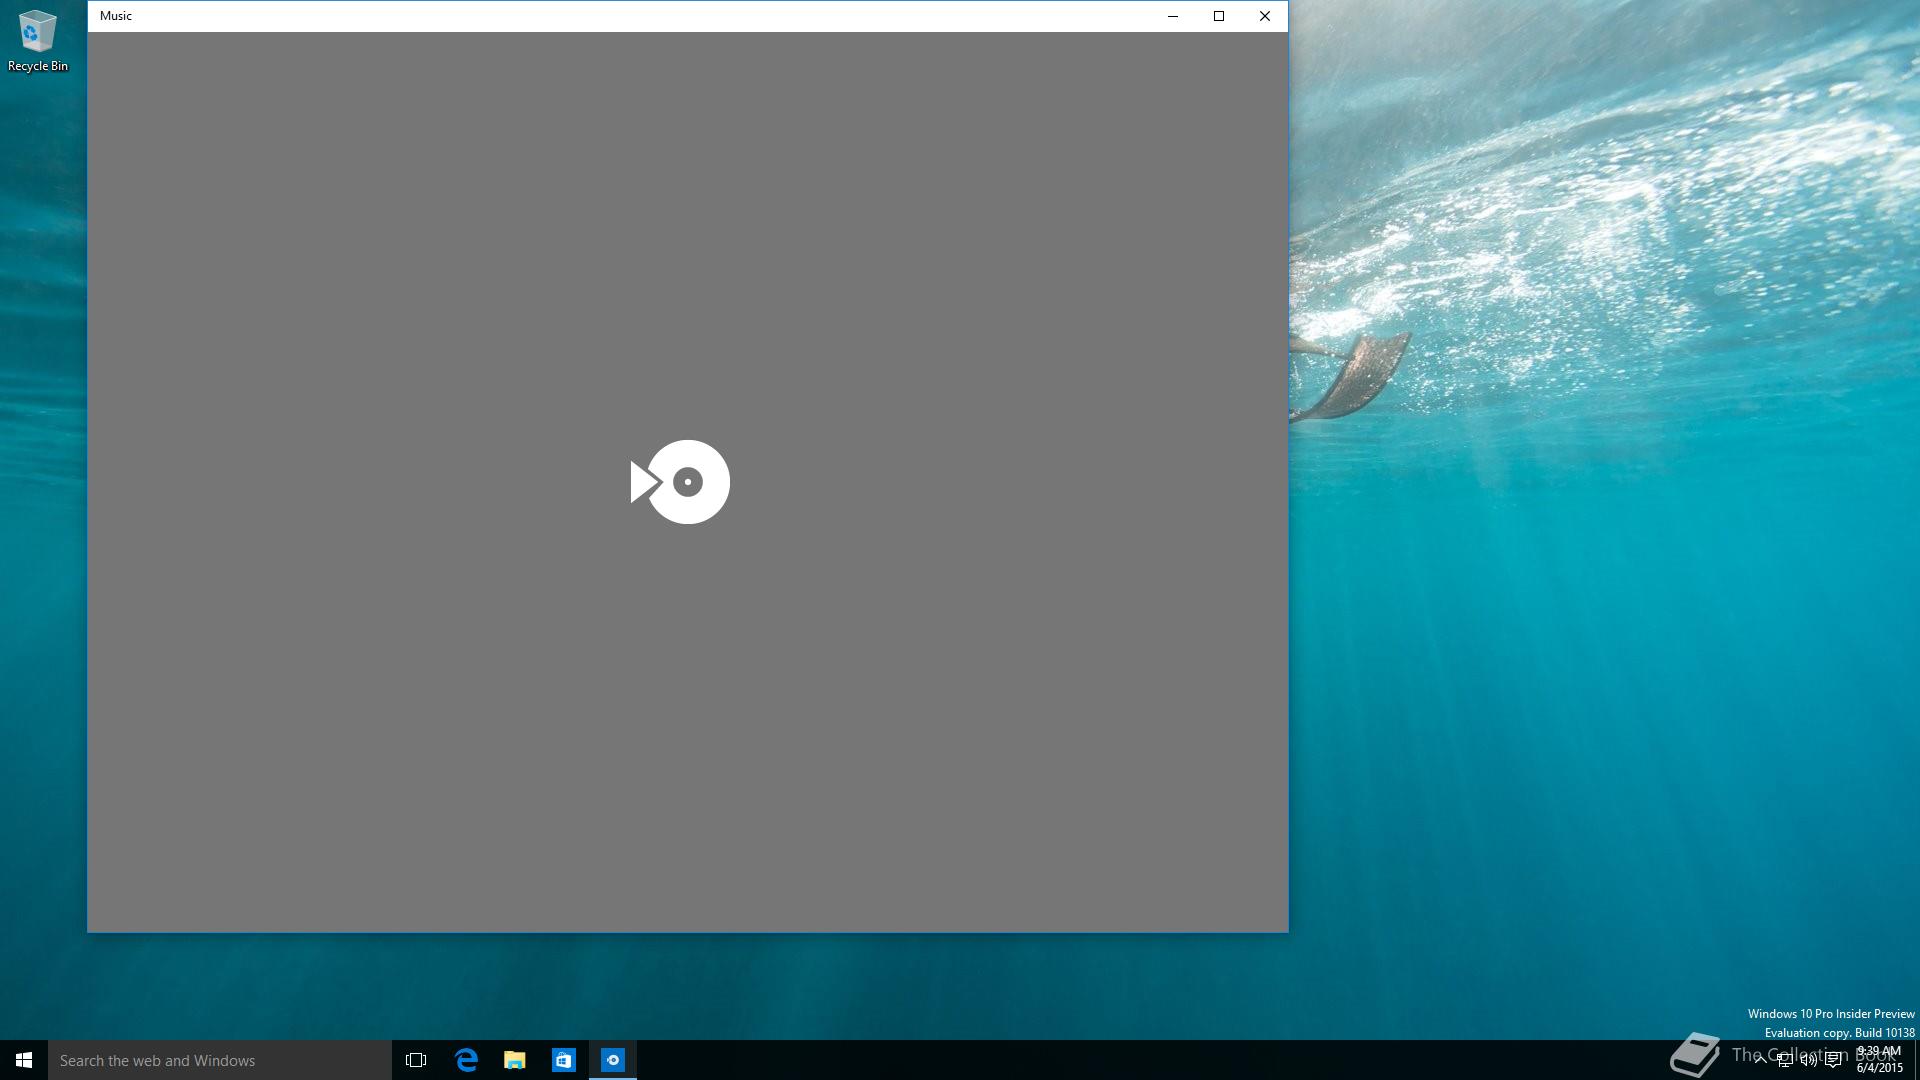Launch Microsoft Edge from the taskbar
Screen dimensions: 1920x1080
click(466, 1060)
